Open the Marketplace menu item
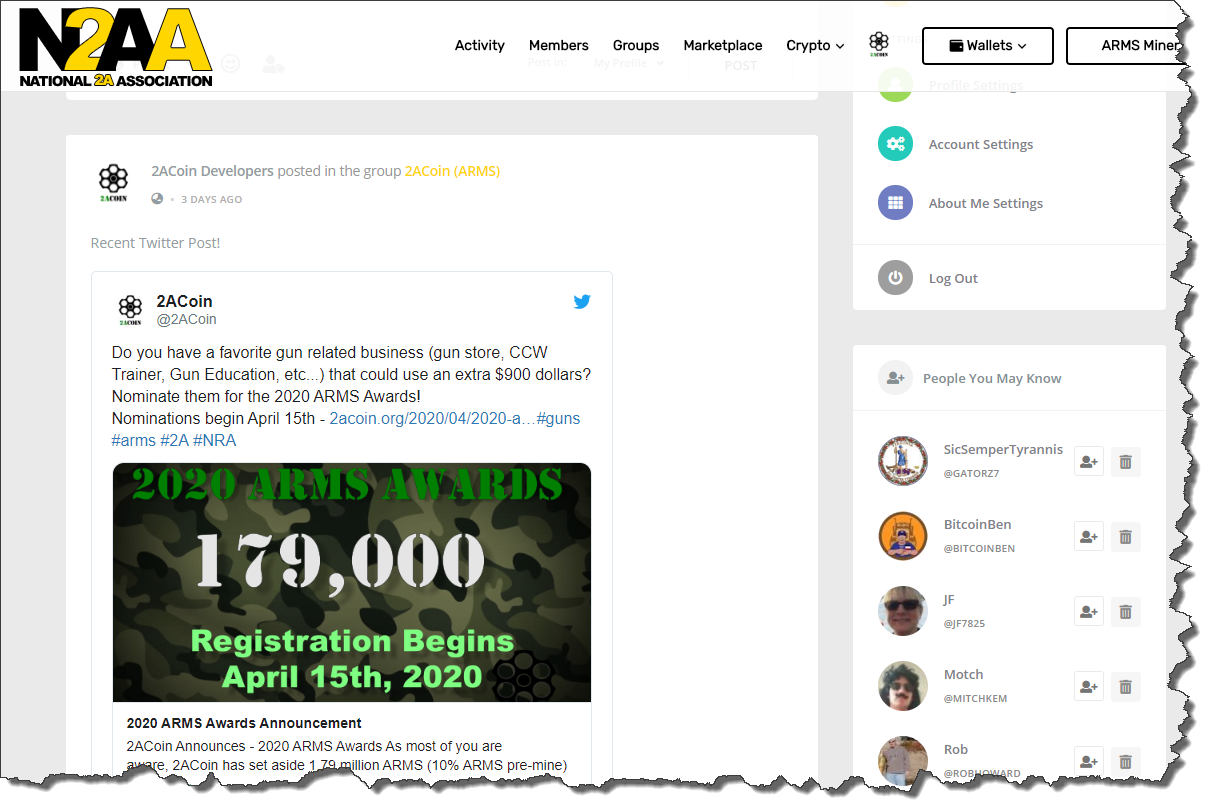This screenshot has height=812, width=1215. 723,45
